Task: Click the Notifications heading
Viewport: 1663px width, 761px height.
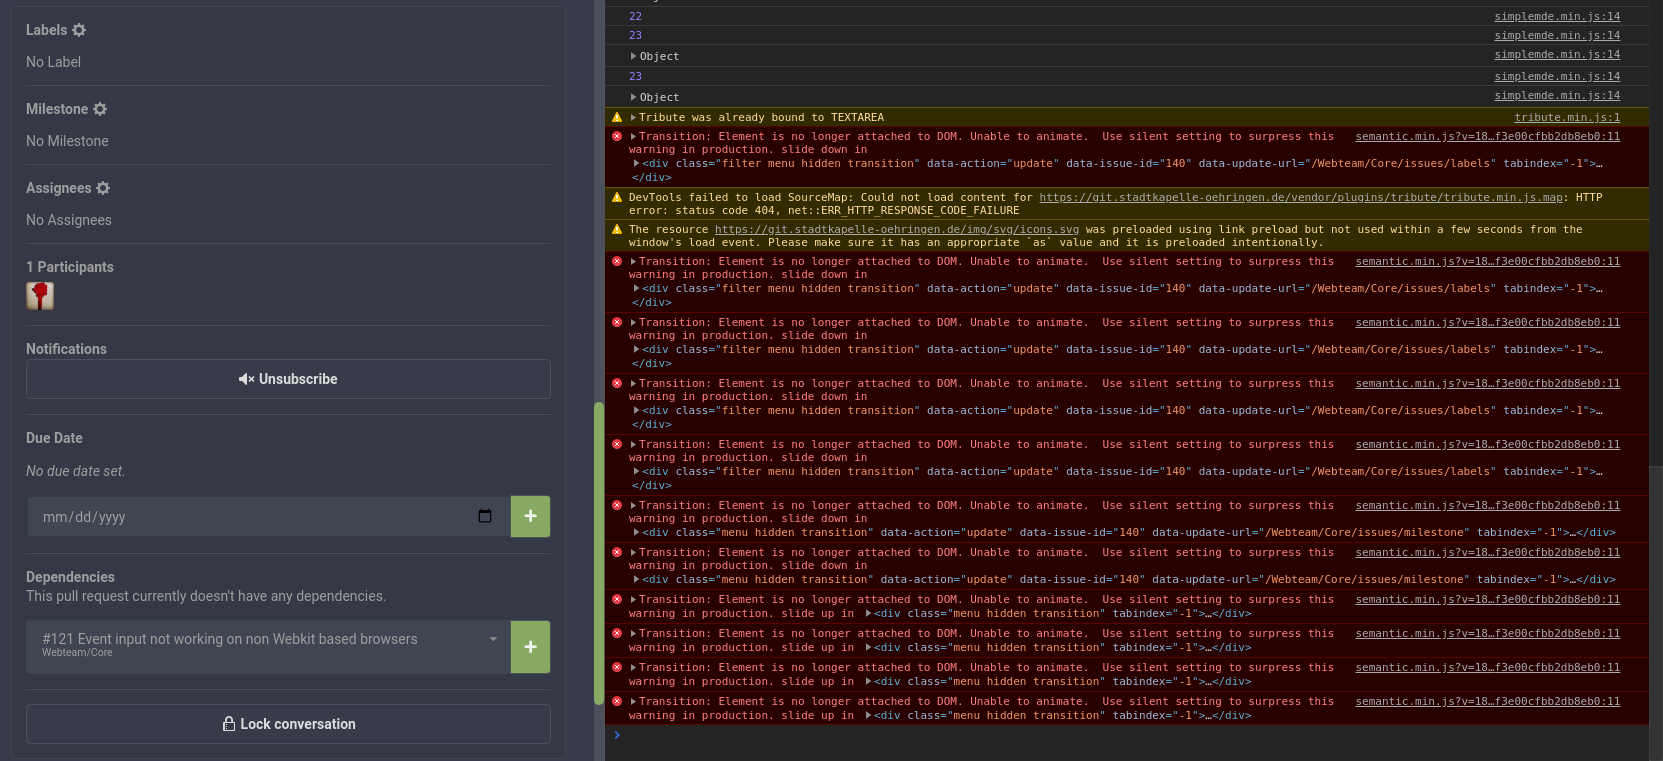Action: tap(66, 349)
